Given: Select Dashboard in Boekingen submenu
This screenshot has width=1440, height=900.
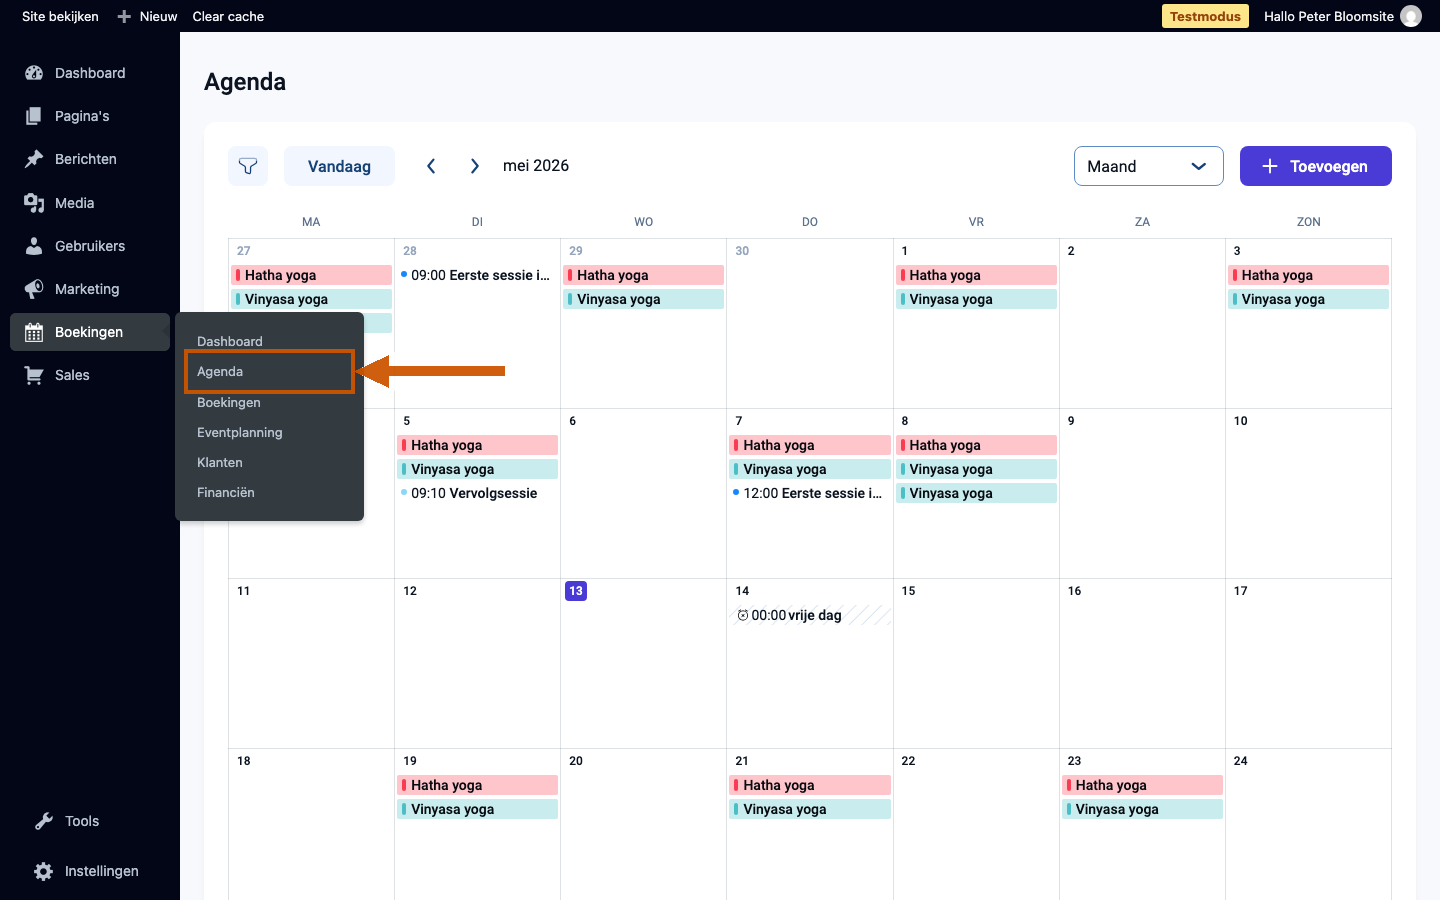Looking at the screenshot, I should [230, 341].
